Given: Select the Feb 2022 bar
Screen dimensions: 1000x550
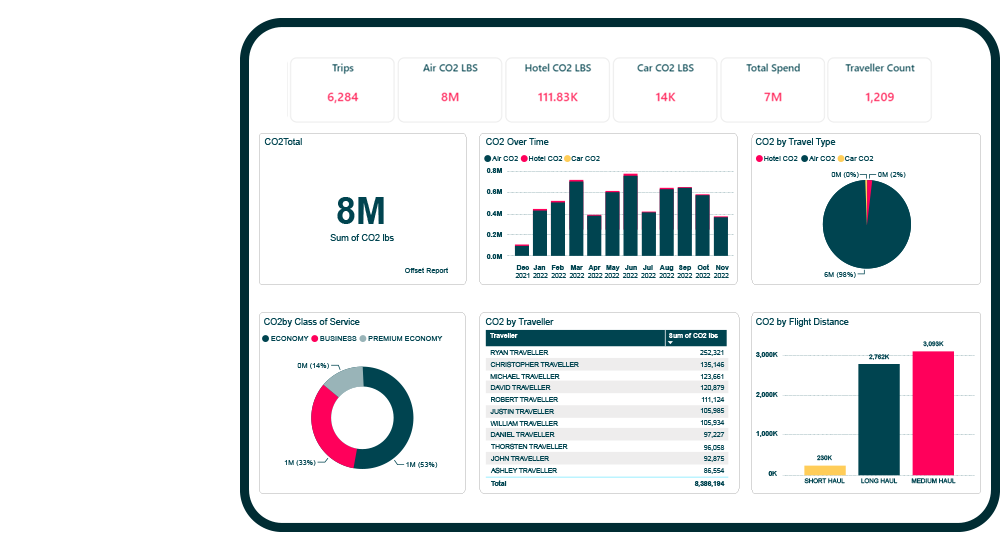Looking at the screenshot, I should (x=558, y=228).
